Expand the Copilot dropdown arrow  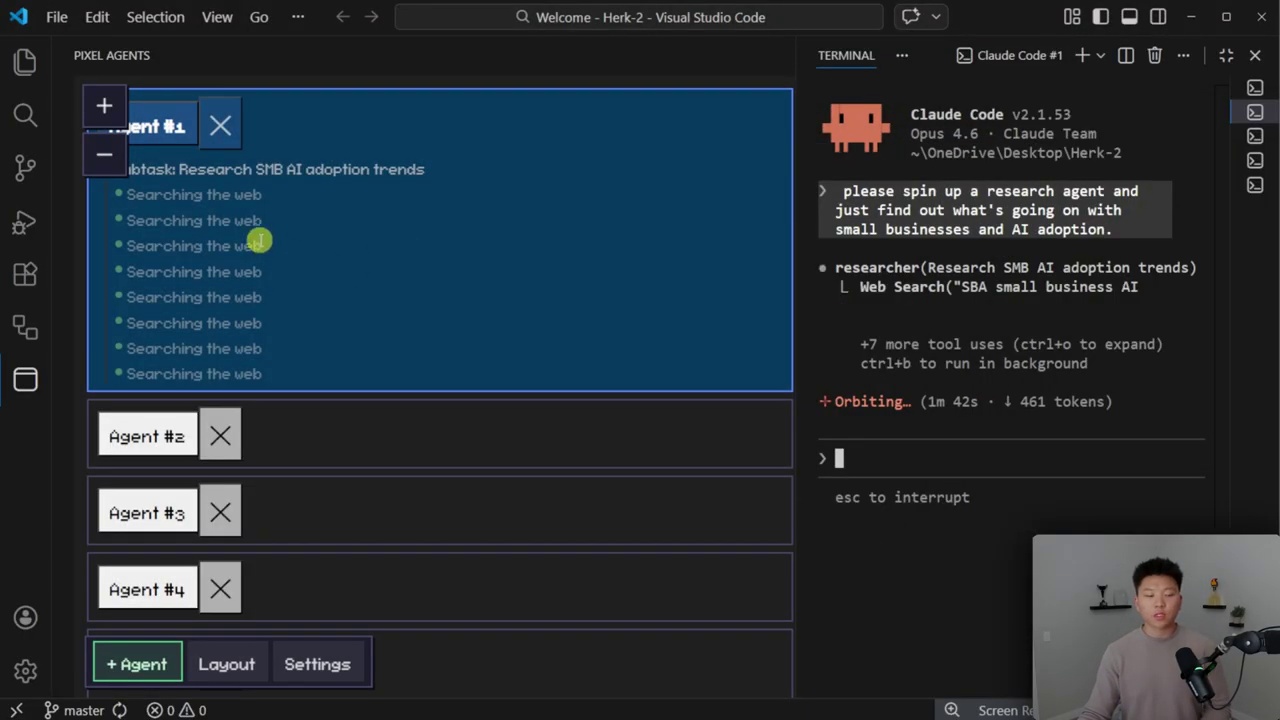click(936, 17)
